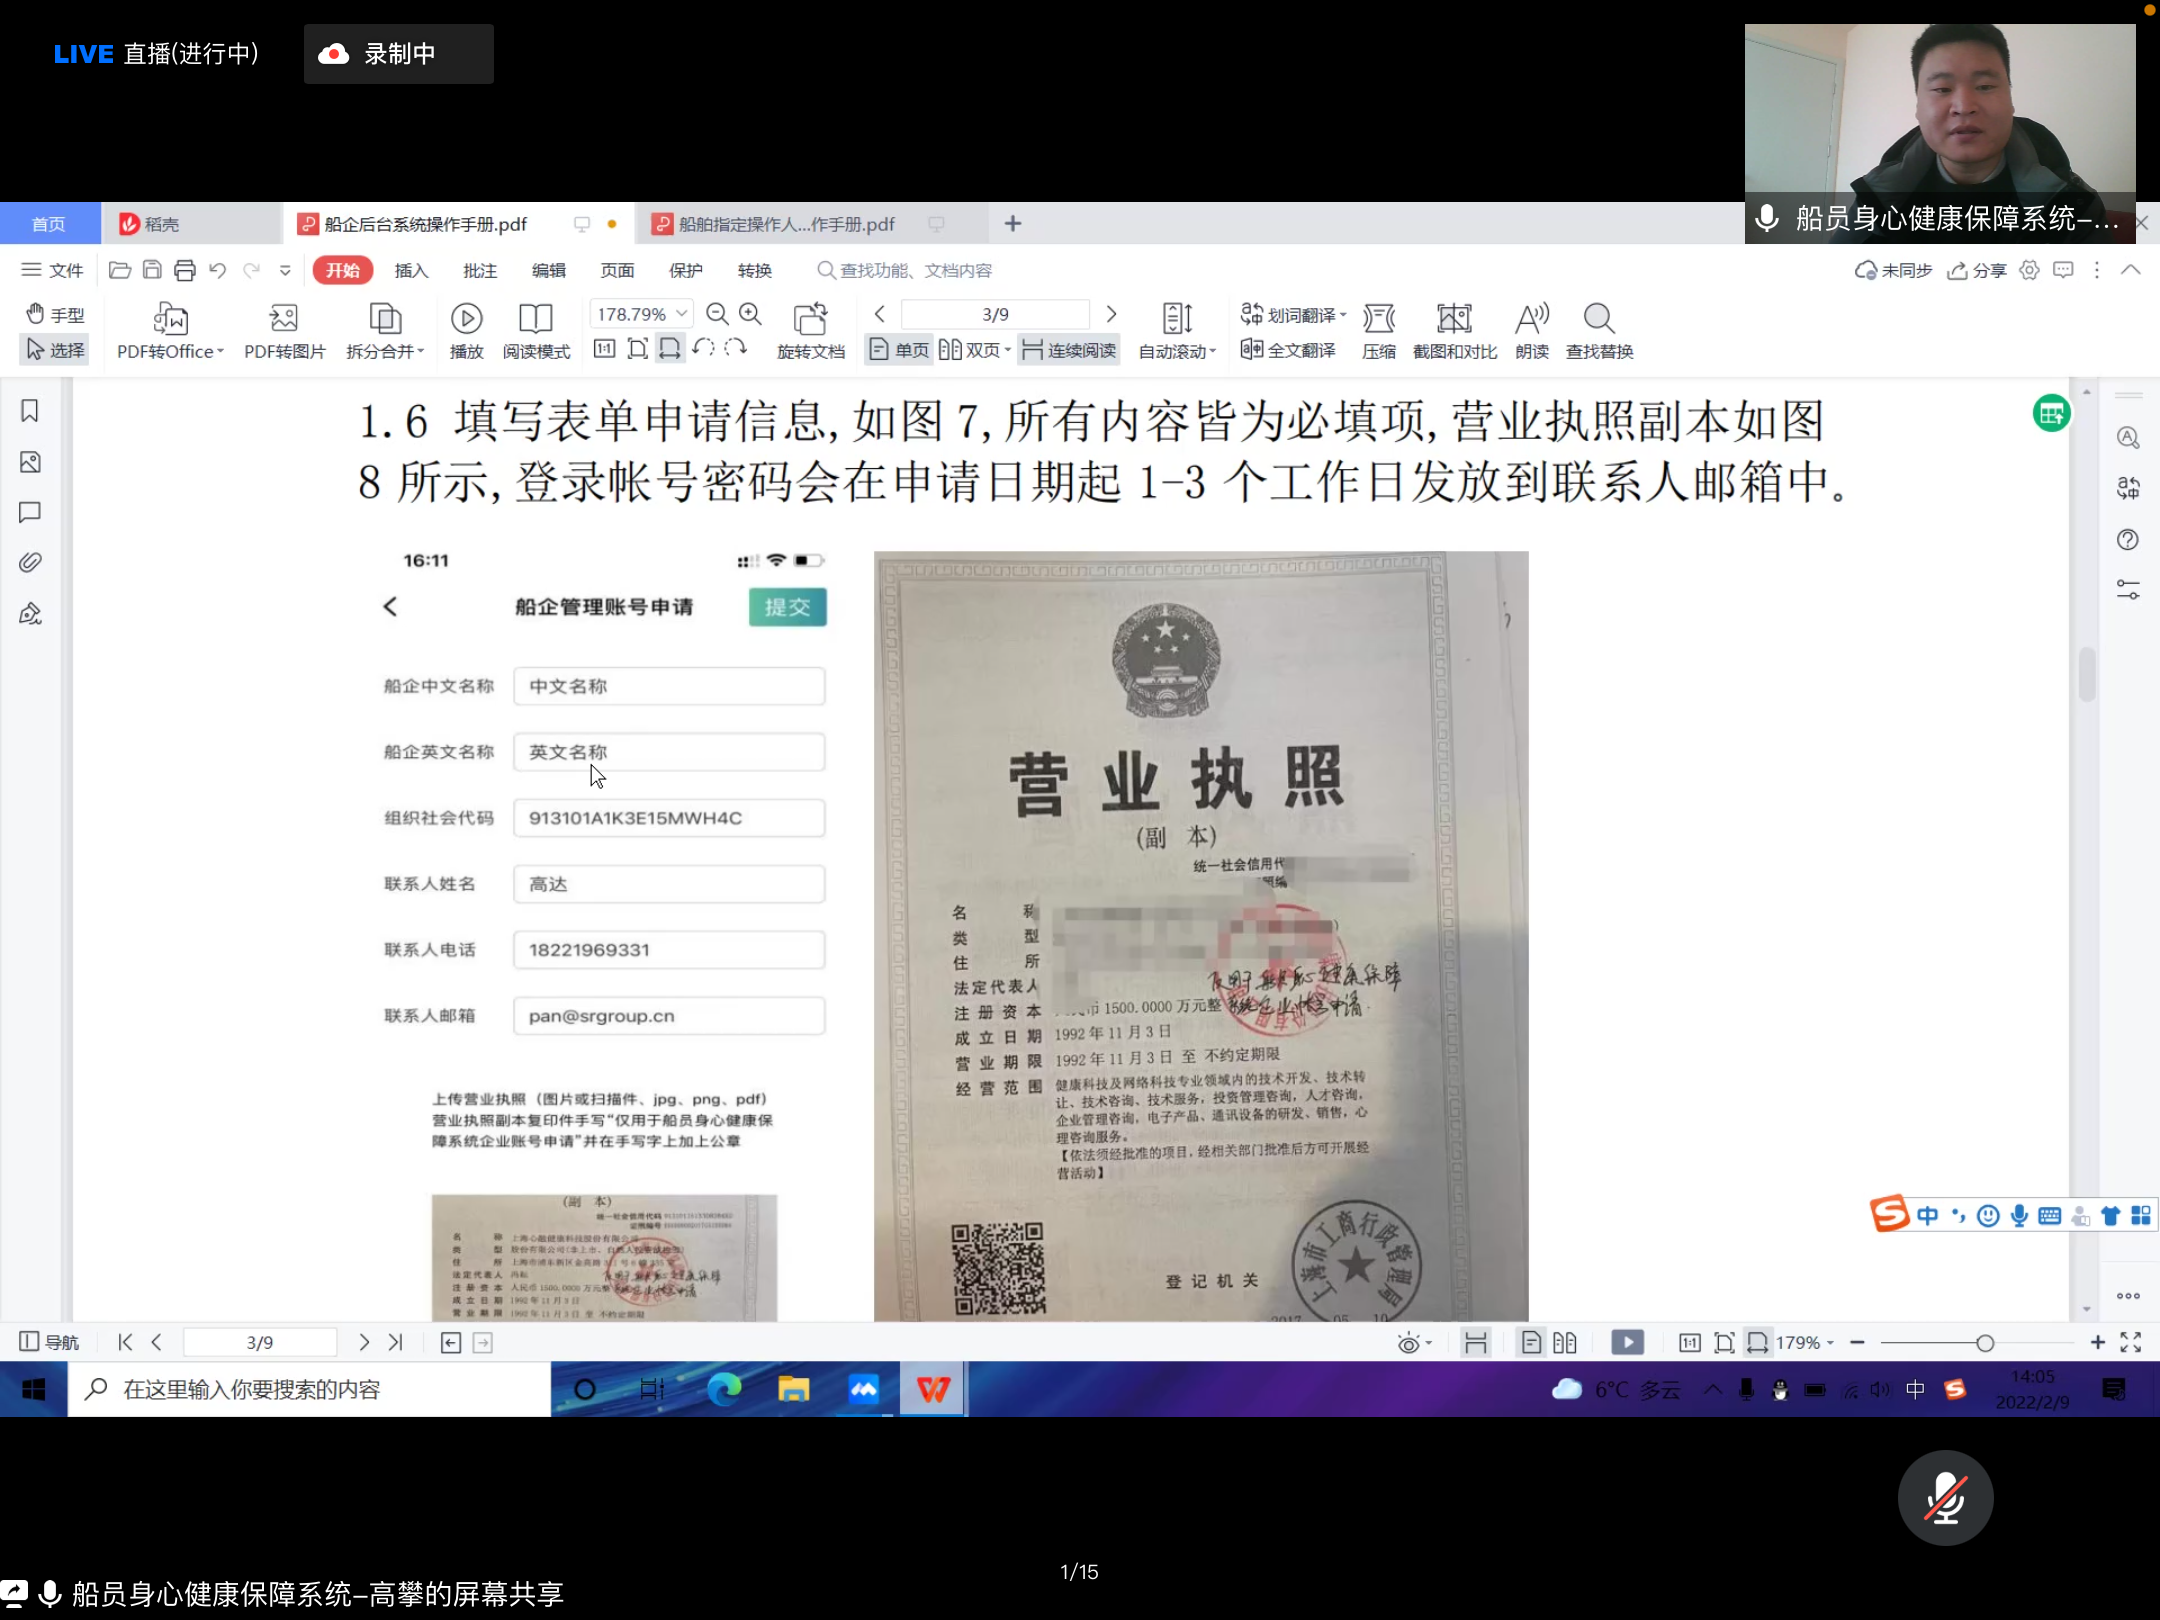
Task: Click the 查找功能、文档内容 search box
Action: [905, 270]
